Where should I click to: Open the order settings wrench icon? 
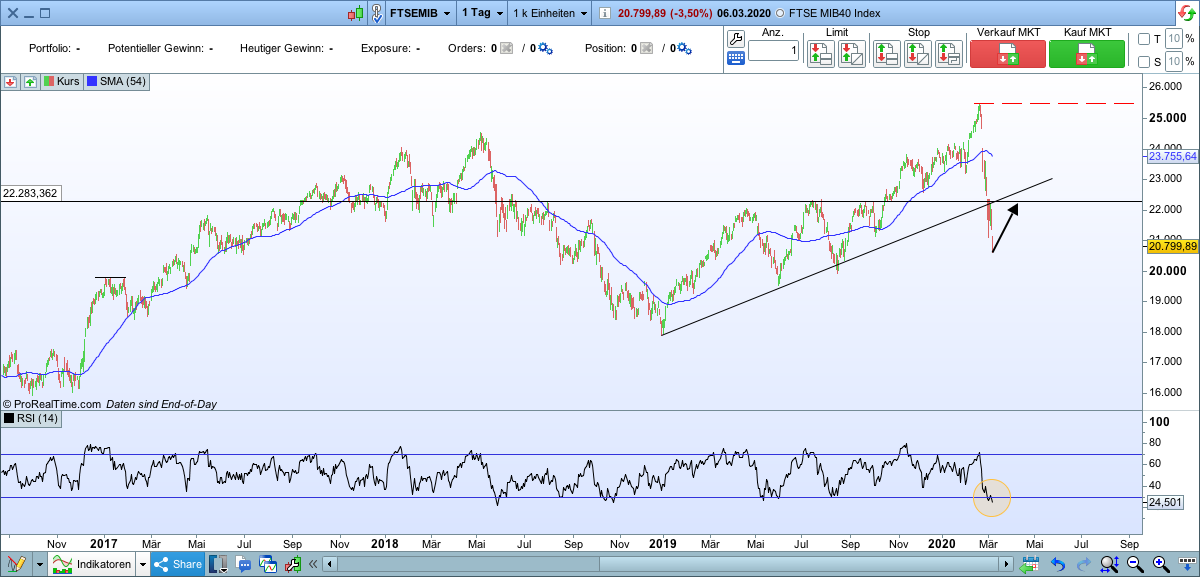click(x=735, y=40)
